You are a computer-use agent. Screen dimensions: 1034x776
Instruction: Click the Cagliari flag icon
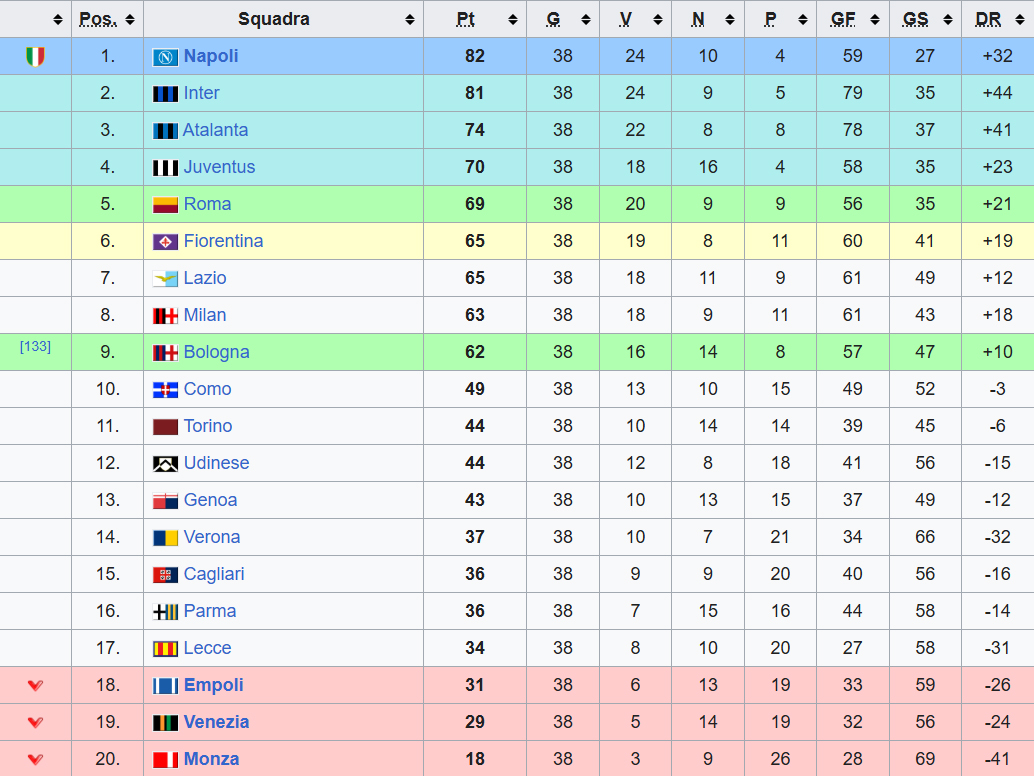165,575
